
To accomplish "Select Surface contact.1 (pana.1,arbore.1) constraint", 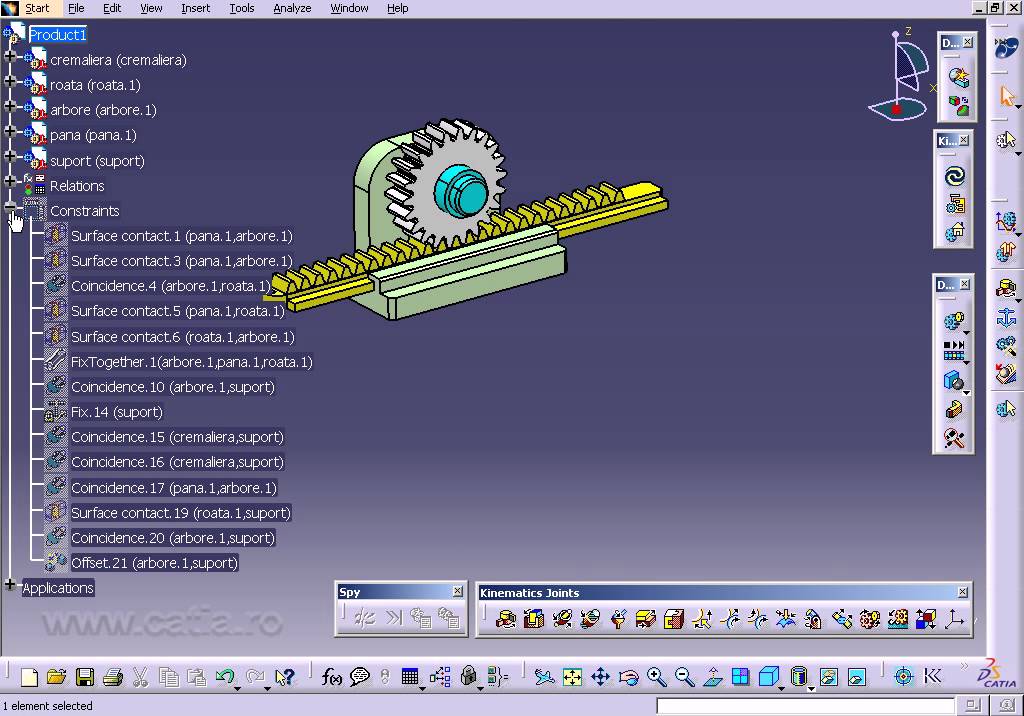I will [182, 236].
